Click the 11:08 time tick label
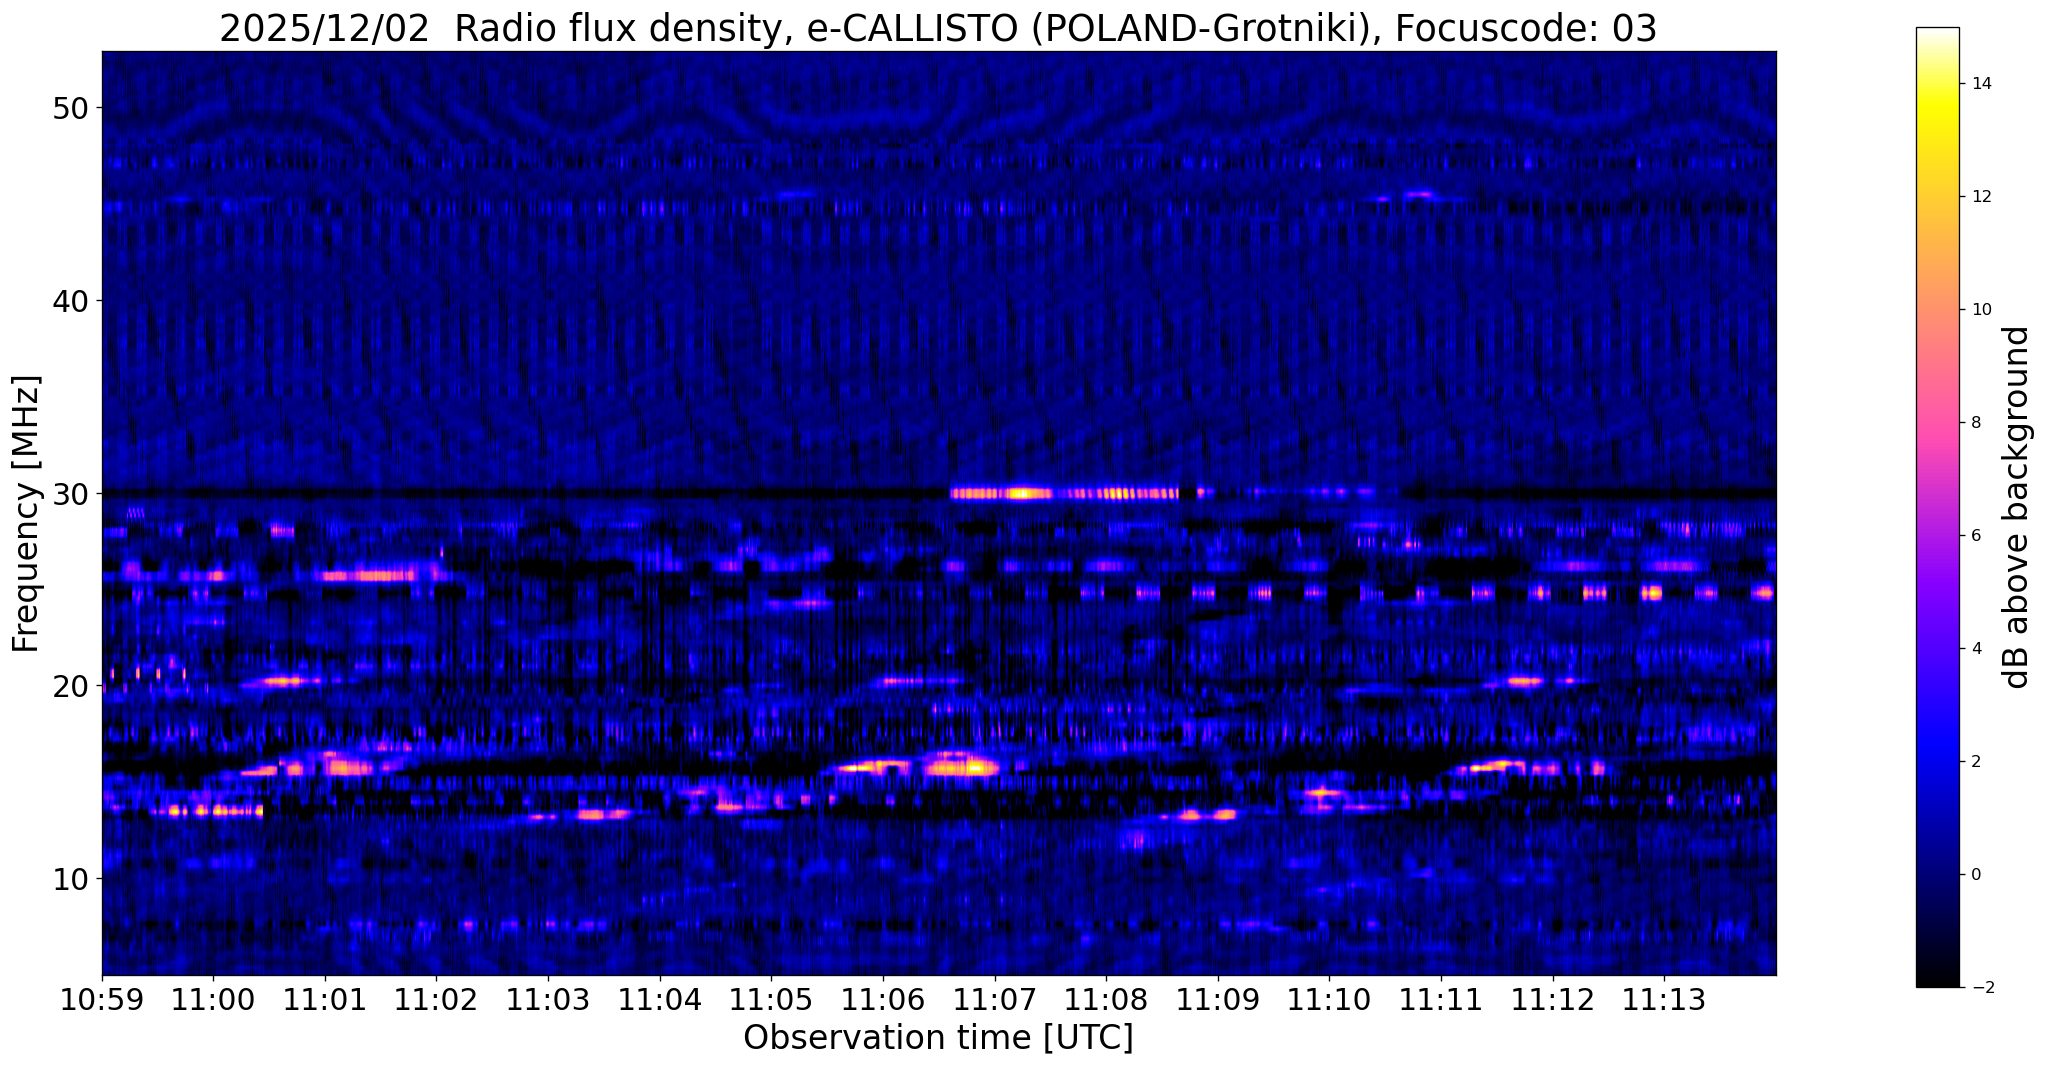 [1106, 999]
